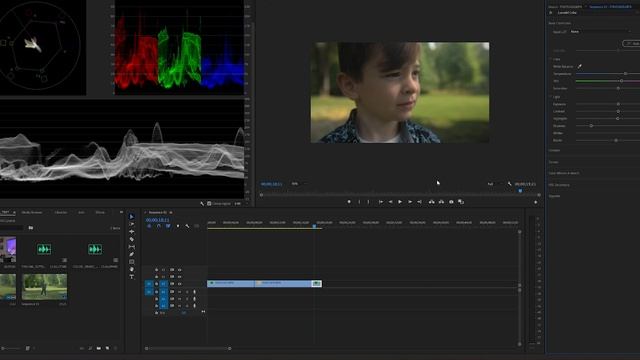Screen dimensions: 640x360
Task: Select the Selection tool in the tools panel
Action: click(131, 217)
